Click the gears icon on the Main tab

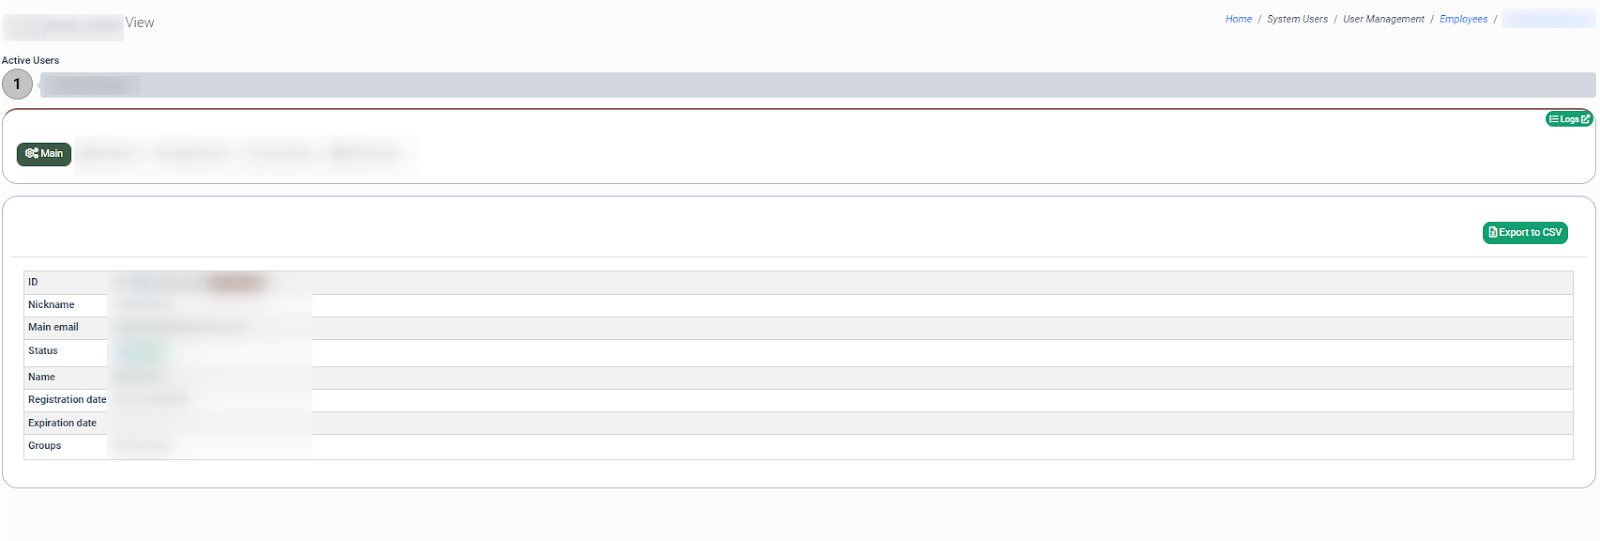(32, 154)
